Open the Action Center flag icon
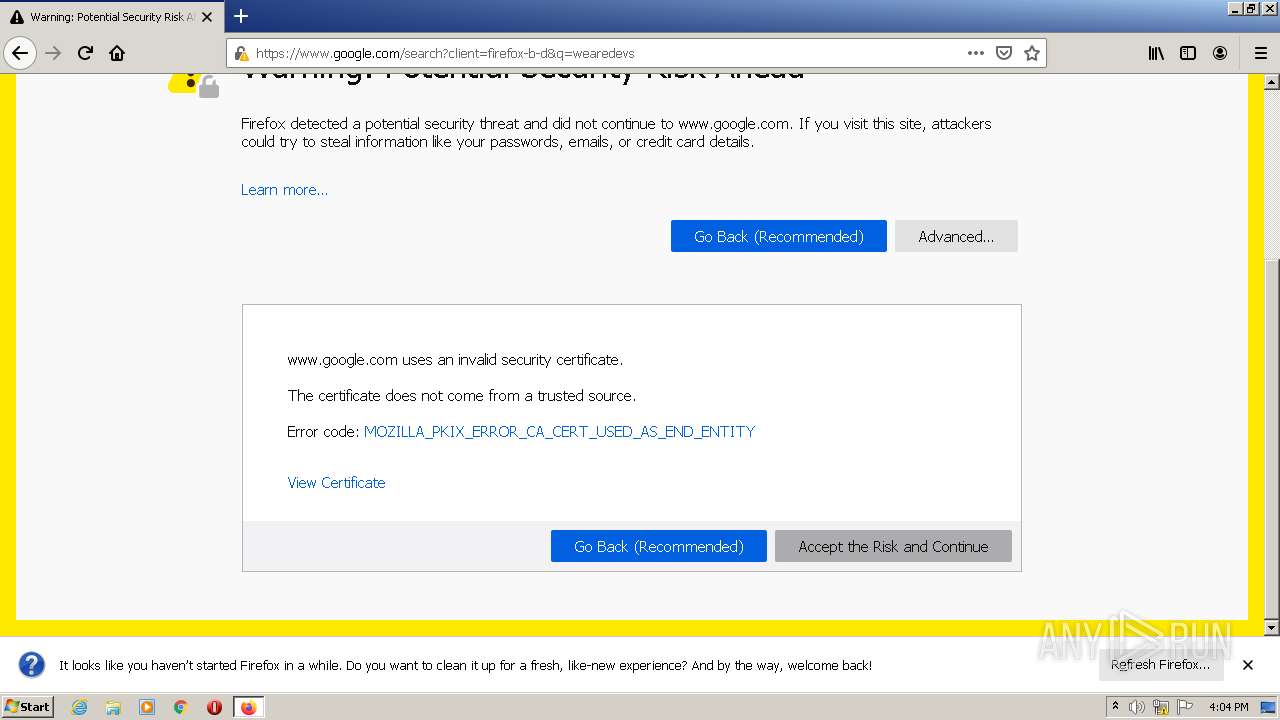1280x720 pixels. click(1185, 707)
